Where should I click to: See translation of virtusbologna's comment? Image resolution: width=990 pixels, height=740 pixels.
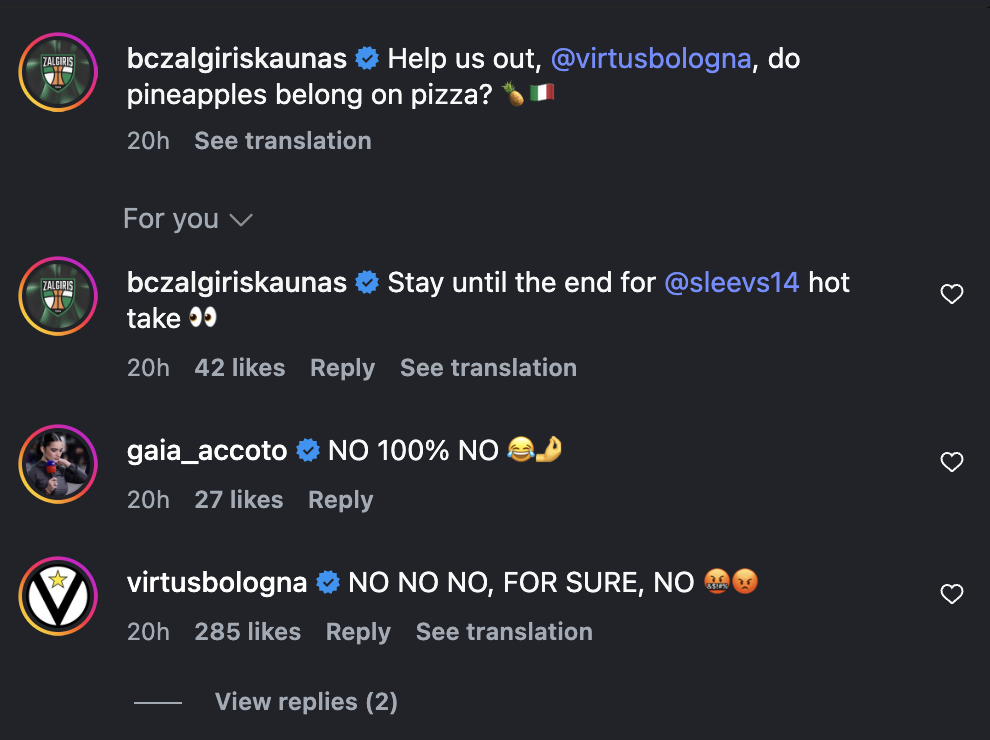(504, 632)
